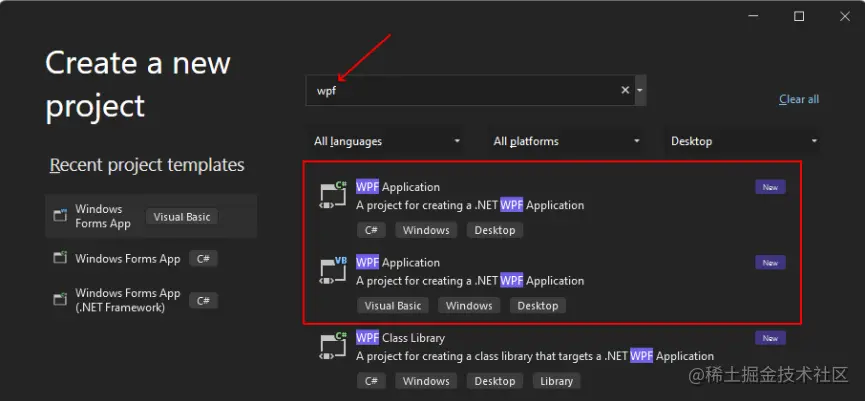Click the Visual Basic tag under WPF Application
Viewport: 865px width, 401px height.
point(393,306)
